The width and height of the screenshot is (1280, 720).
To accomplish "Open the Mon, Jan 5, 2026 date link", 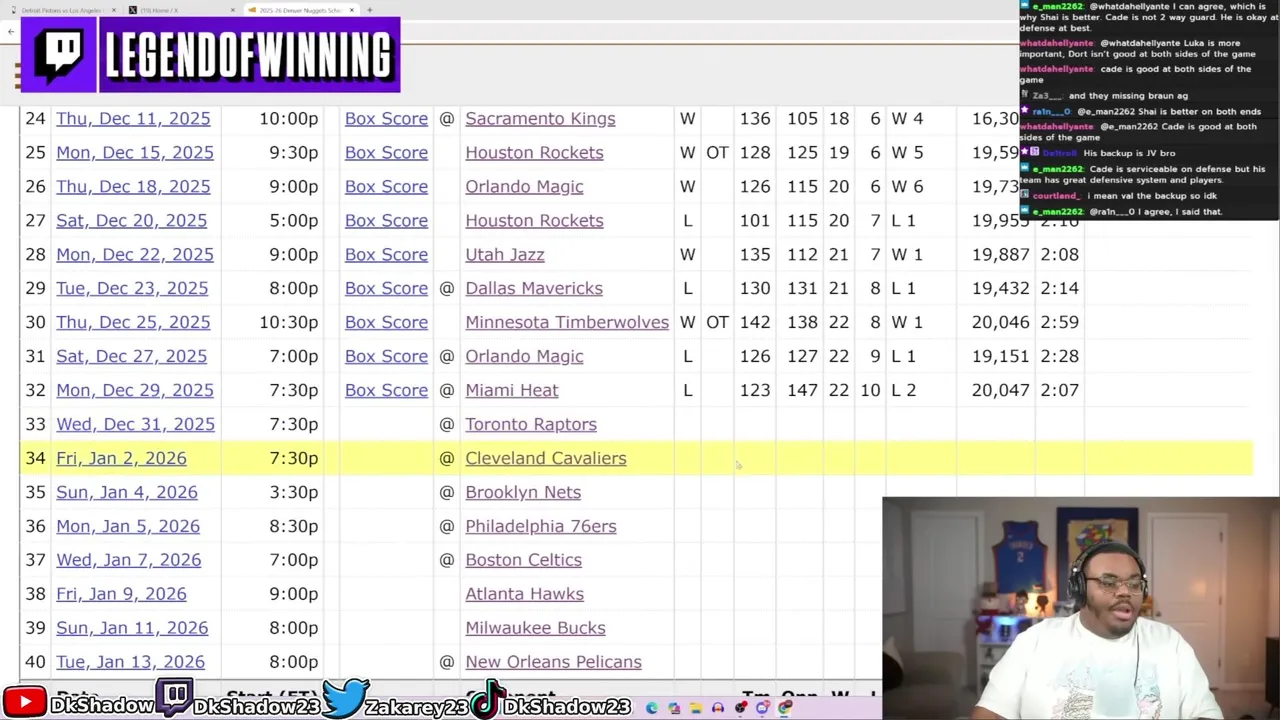I will (128, 527).
